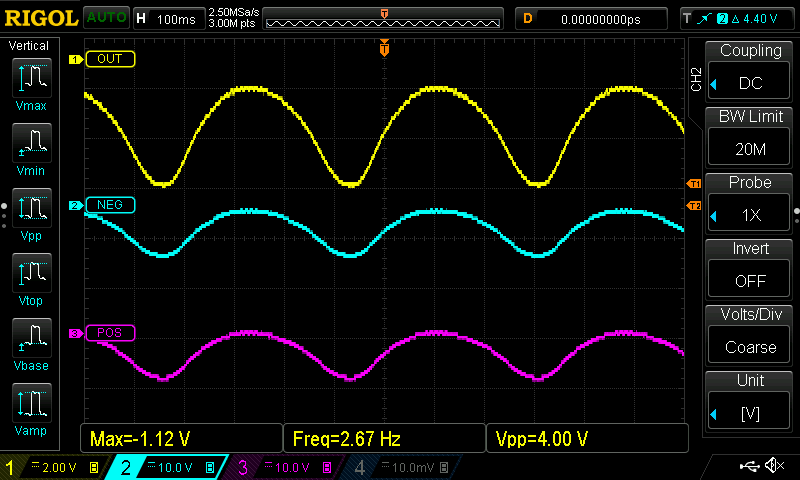This screenshot has width=800, height=480.
Task: Choose the Vtop measurement icon
Action: pyautogui.click(x=36, y=280)
